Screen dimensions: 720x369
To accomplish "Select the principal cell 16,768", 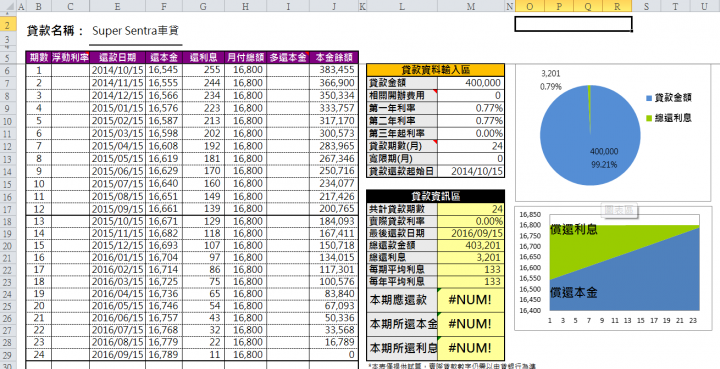I will click(x=164, y=330).
